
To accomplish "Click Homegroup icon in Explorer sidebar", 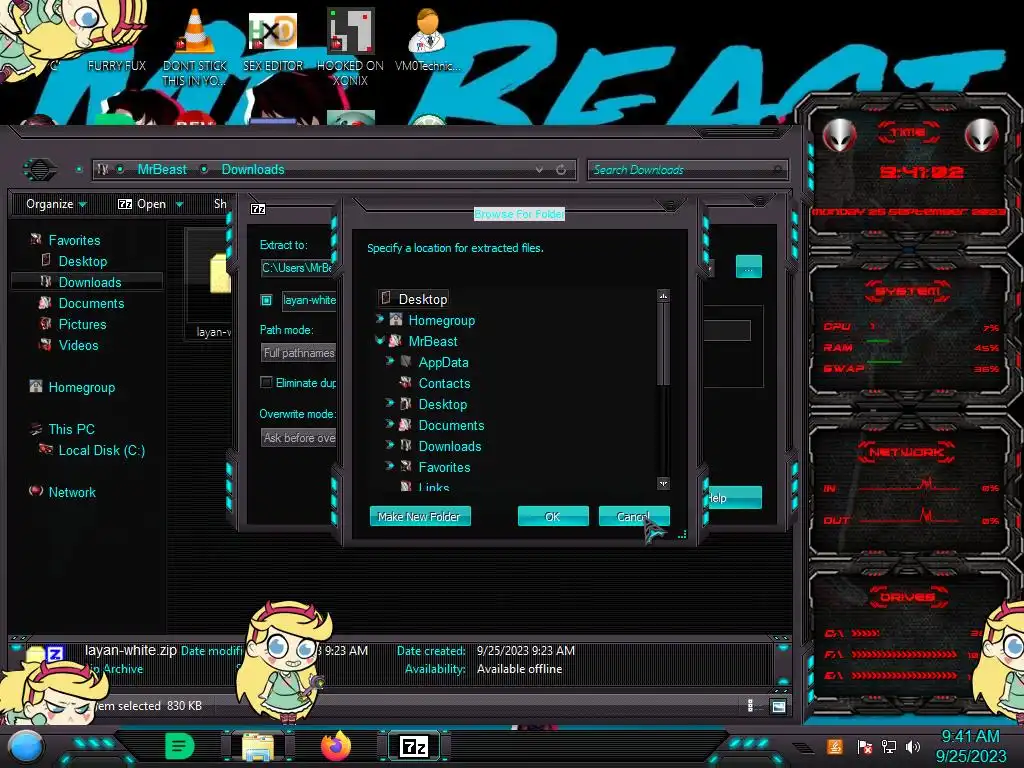I will pos(36,387).
